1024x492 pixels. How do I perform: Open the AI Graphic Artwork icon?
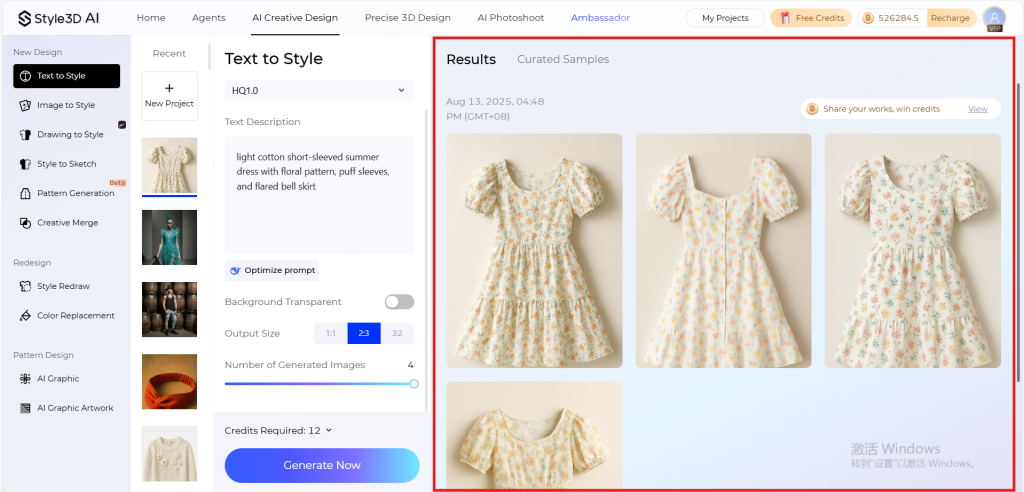point(25,408)
